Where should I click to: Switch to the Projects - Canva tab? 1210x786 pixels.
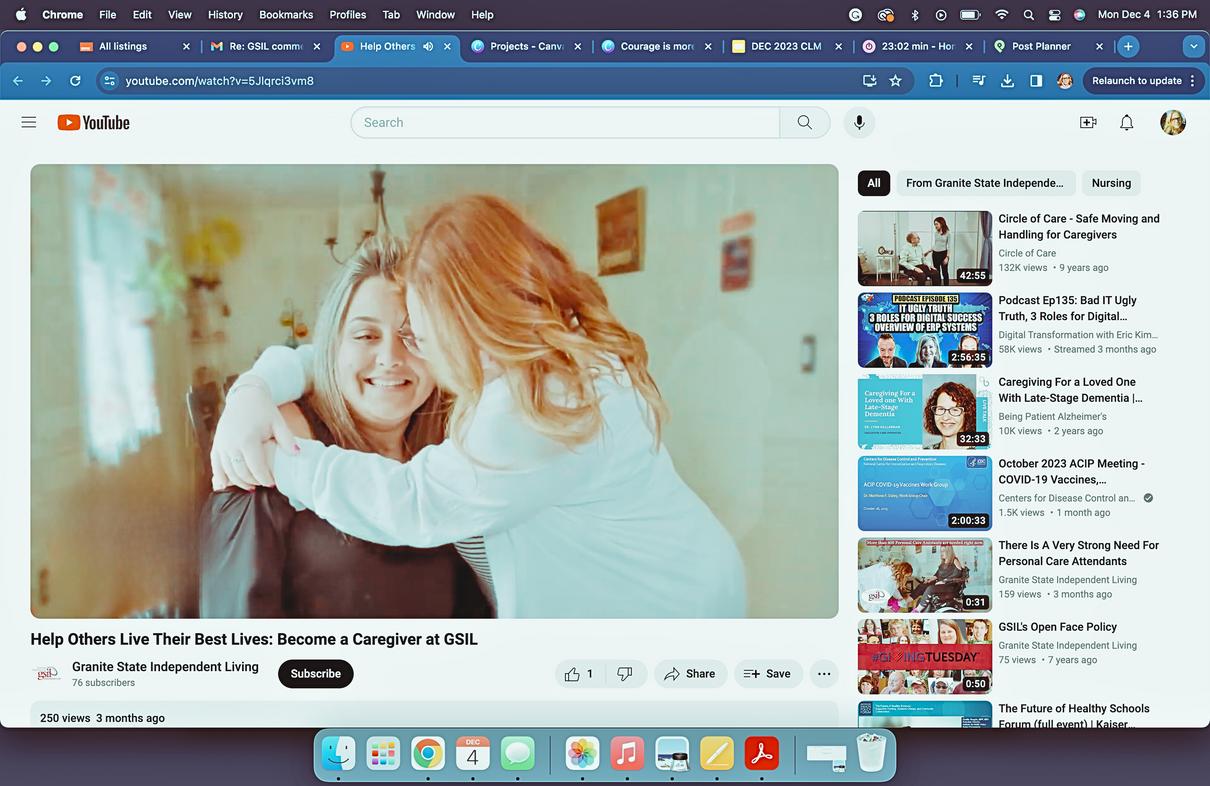pyautogui.click(x=526, y=46)
